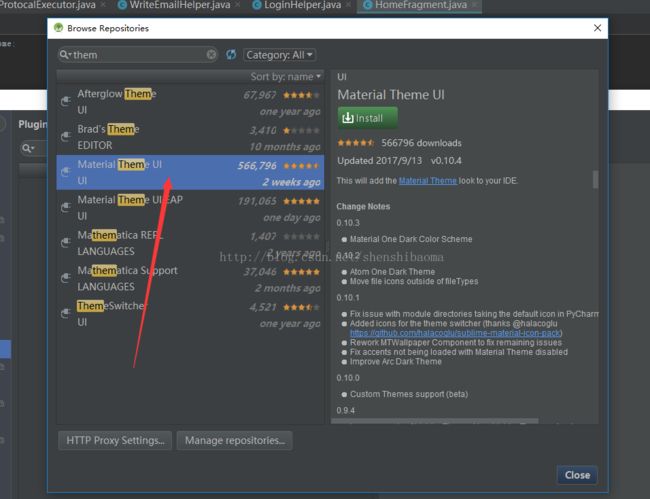Click the ThemeSwitcher plugin icon
Viewport: 650px width, 499px height.
click(66, 313)
